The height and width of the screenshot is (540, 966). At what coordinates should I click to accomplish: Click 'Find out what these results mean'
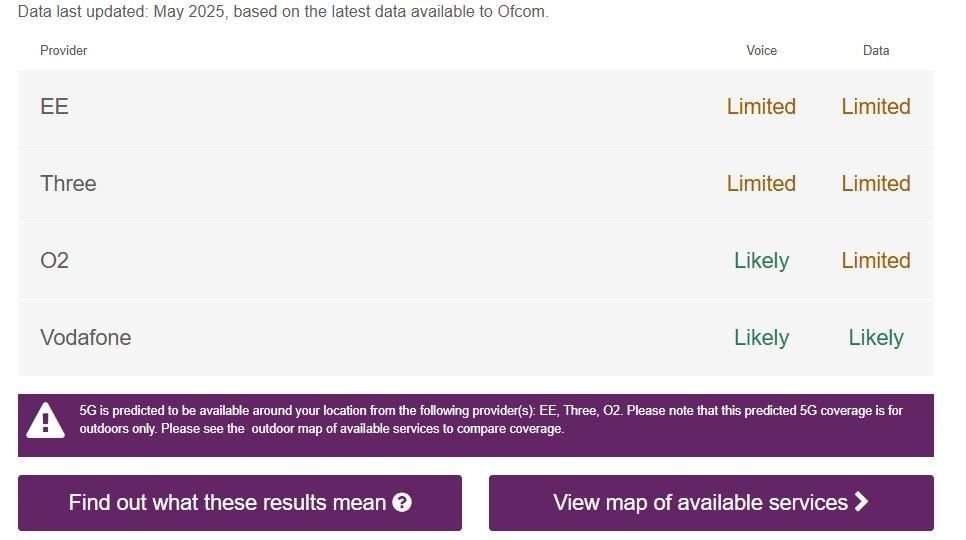[x=228, y=503]
